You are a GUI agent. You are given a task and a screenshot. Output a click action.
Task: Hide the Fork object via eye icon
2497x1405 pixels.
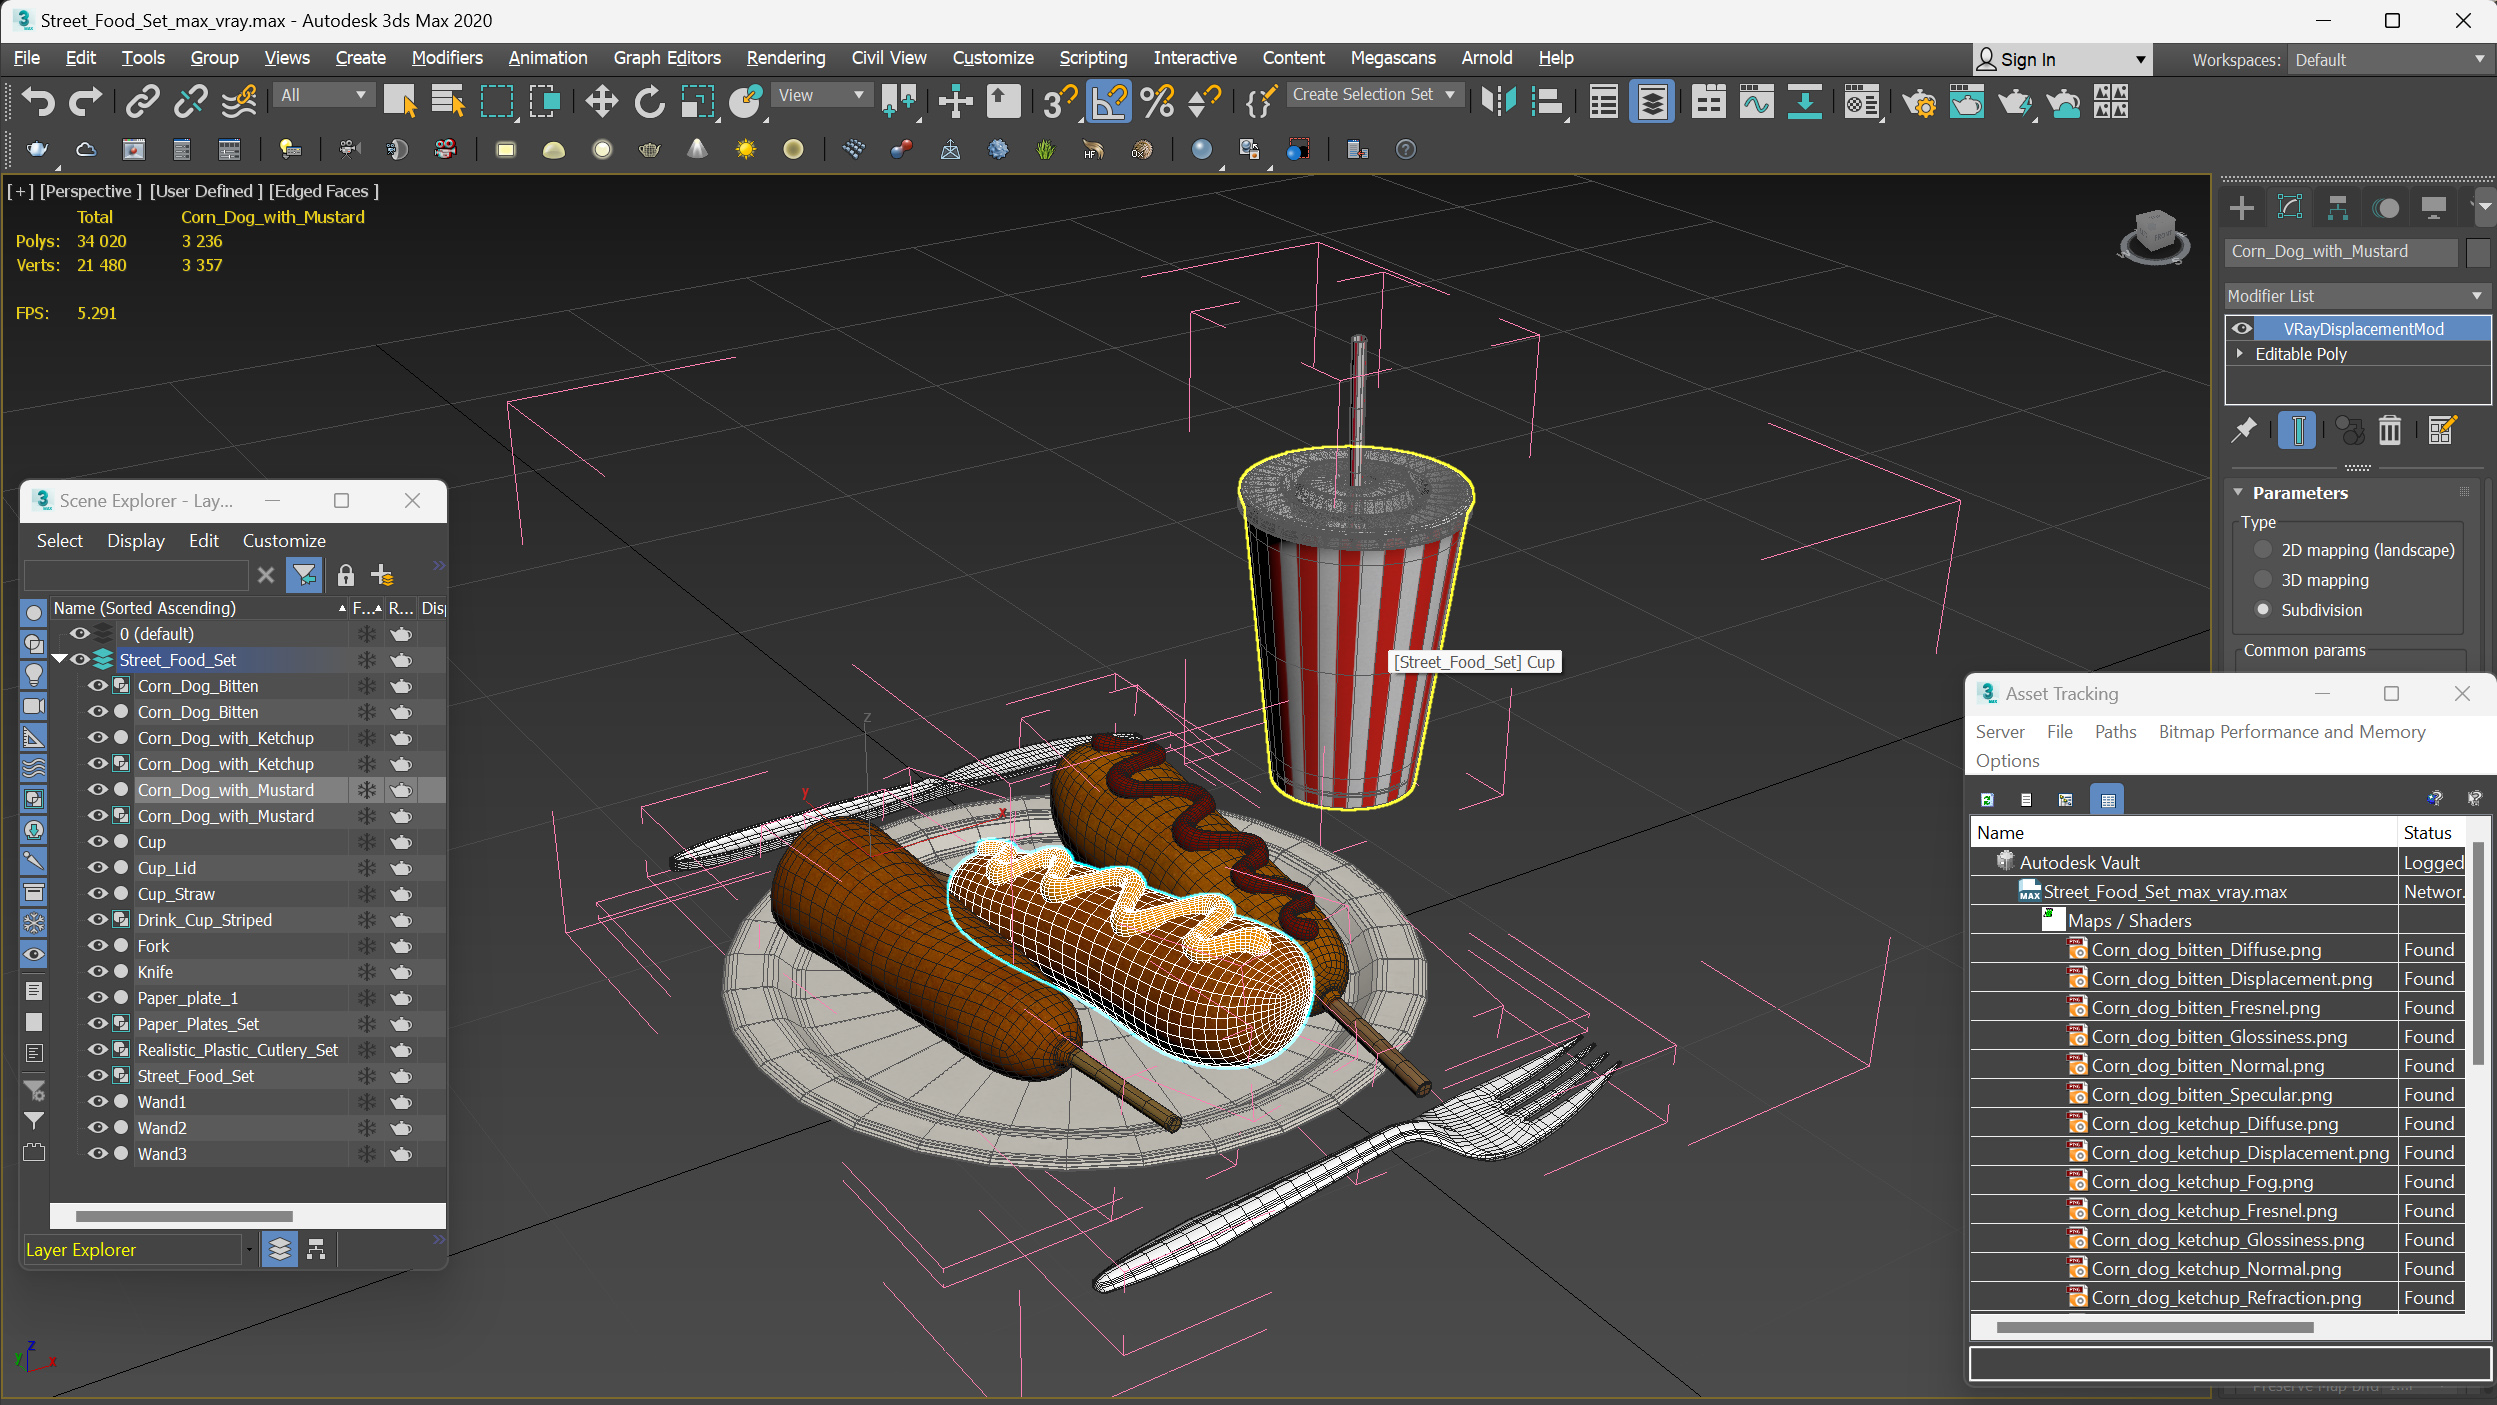tap(97, 945)
